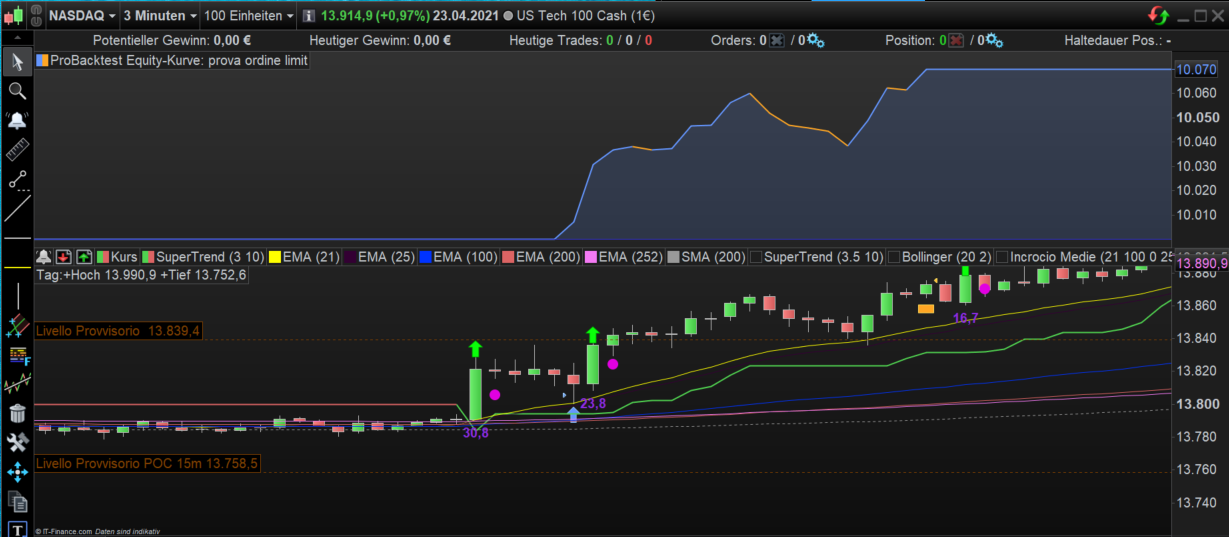The image size is (1229, 537).
Task: Click the 13.914,9 (+0,97%) price quote
Action: (x=375, y=16)
